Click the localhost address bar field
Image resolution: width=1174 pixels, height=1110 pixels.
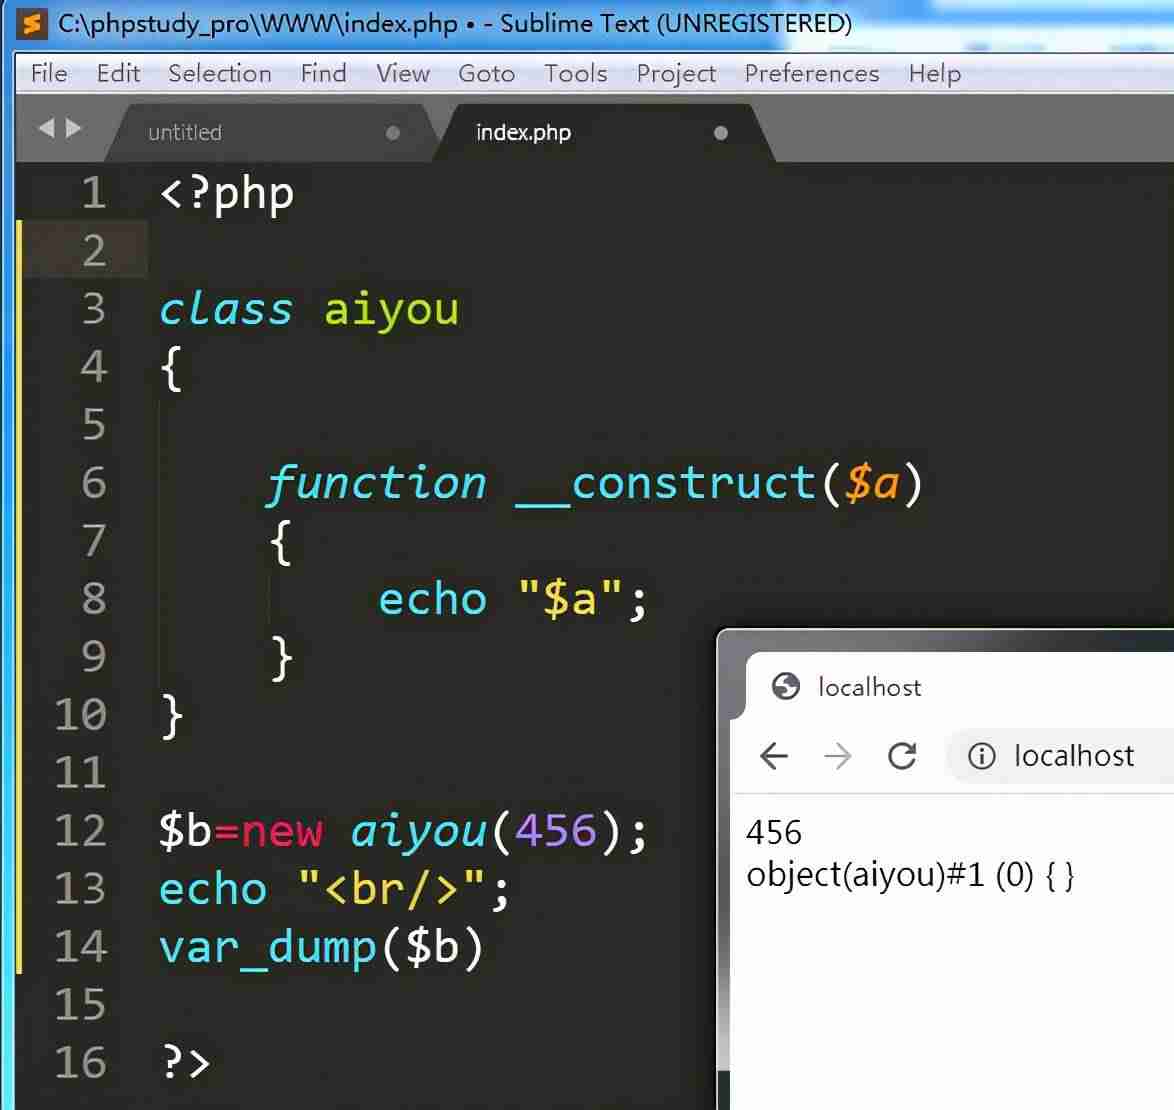[x=1059, y=756]
